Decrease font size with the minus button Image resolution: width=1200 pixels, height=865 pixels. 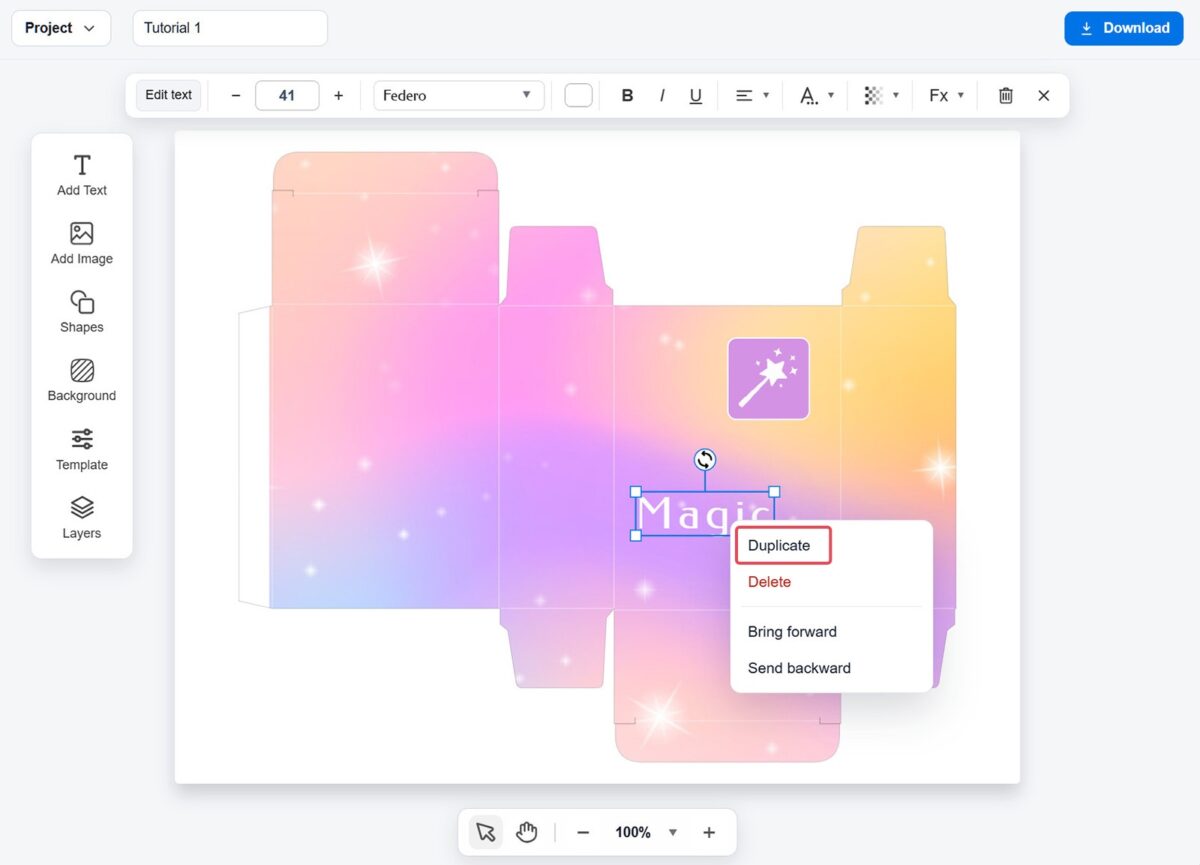tap(236, 96)
